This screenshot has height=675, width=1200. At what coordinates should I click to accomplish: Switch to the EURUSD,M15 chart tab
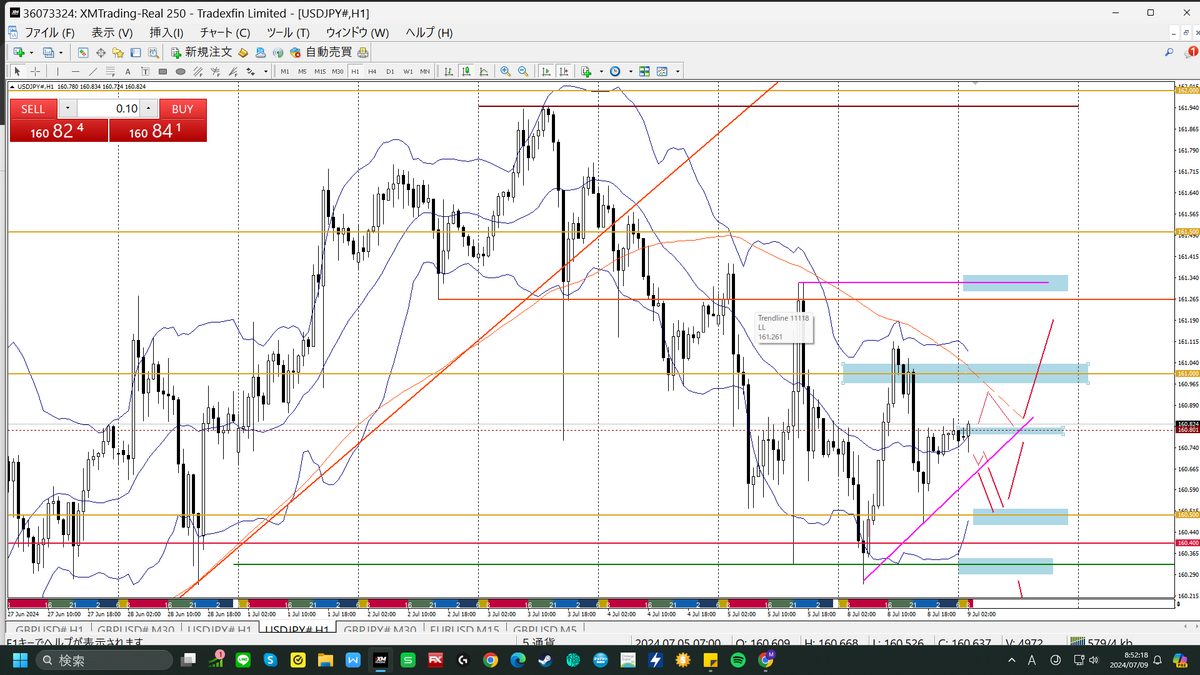tap(464, 629)
